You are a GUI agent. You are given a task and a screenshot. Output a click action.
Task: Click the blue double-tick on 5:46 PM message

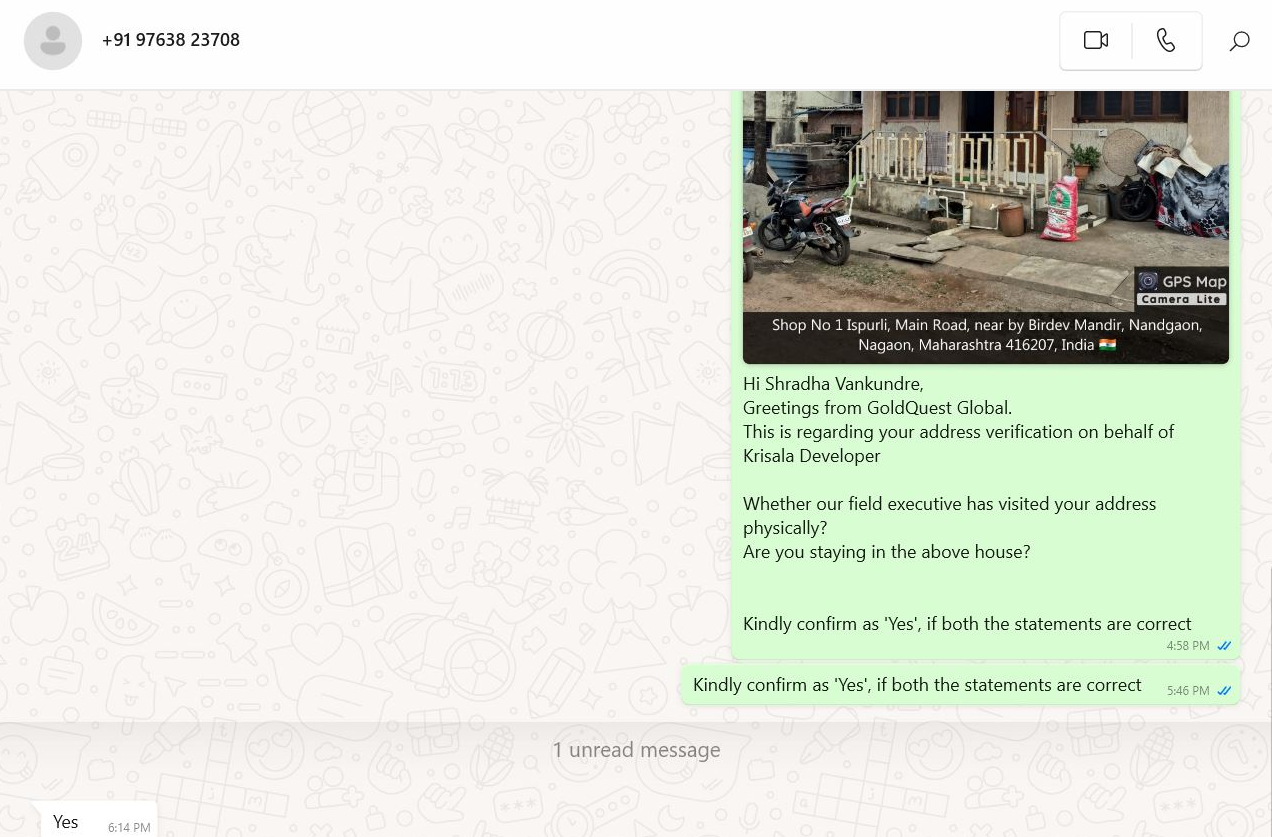click(x=1223, y=691)
